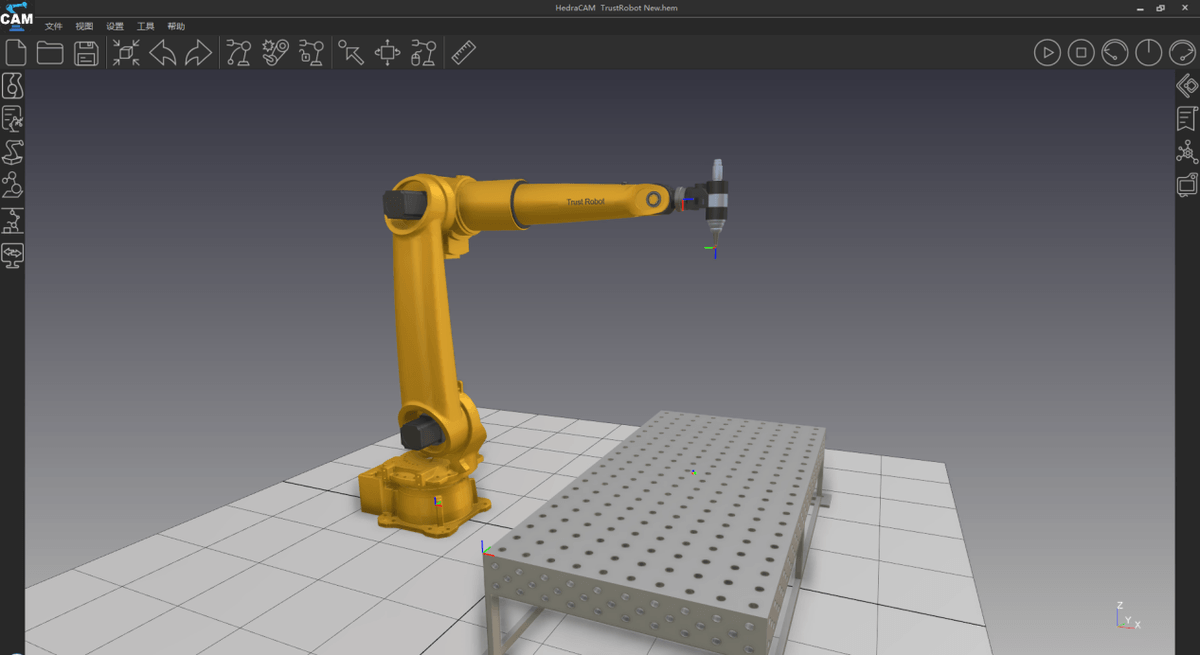This screenshot has width=1200, height=655.
Task: Open diamond chevron panel on right sidebar
Action: (x=1187, y=86)
